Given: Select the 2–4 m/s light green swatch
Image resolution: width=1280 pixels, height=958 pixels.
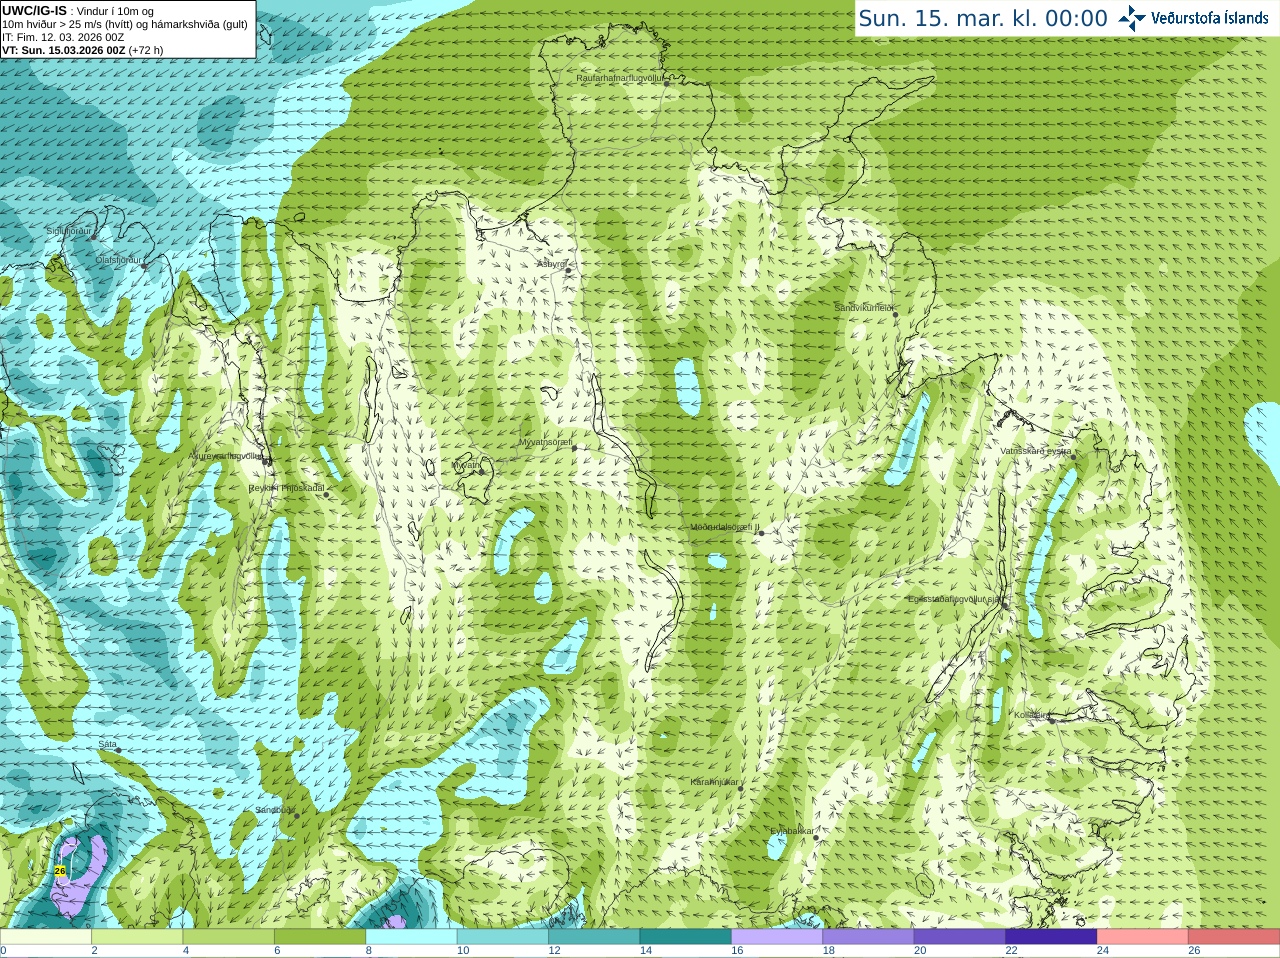Looking at the screenshot, I should point(137,937).
